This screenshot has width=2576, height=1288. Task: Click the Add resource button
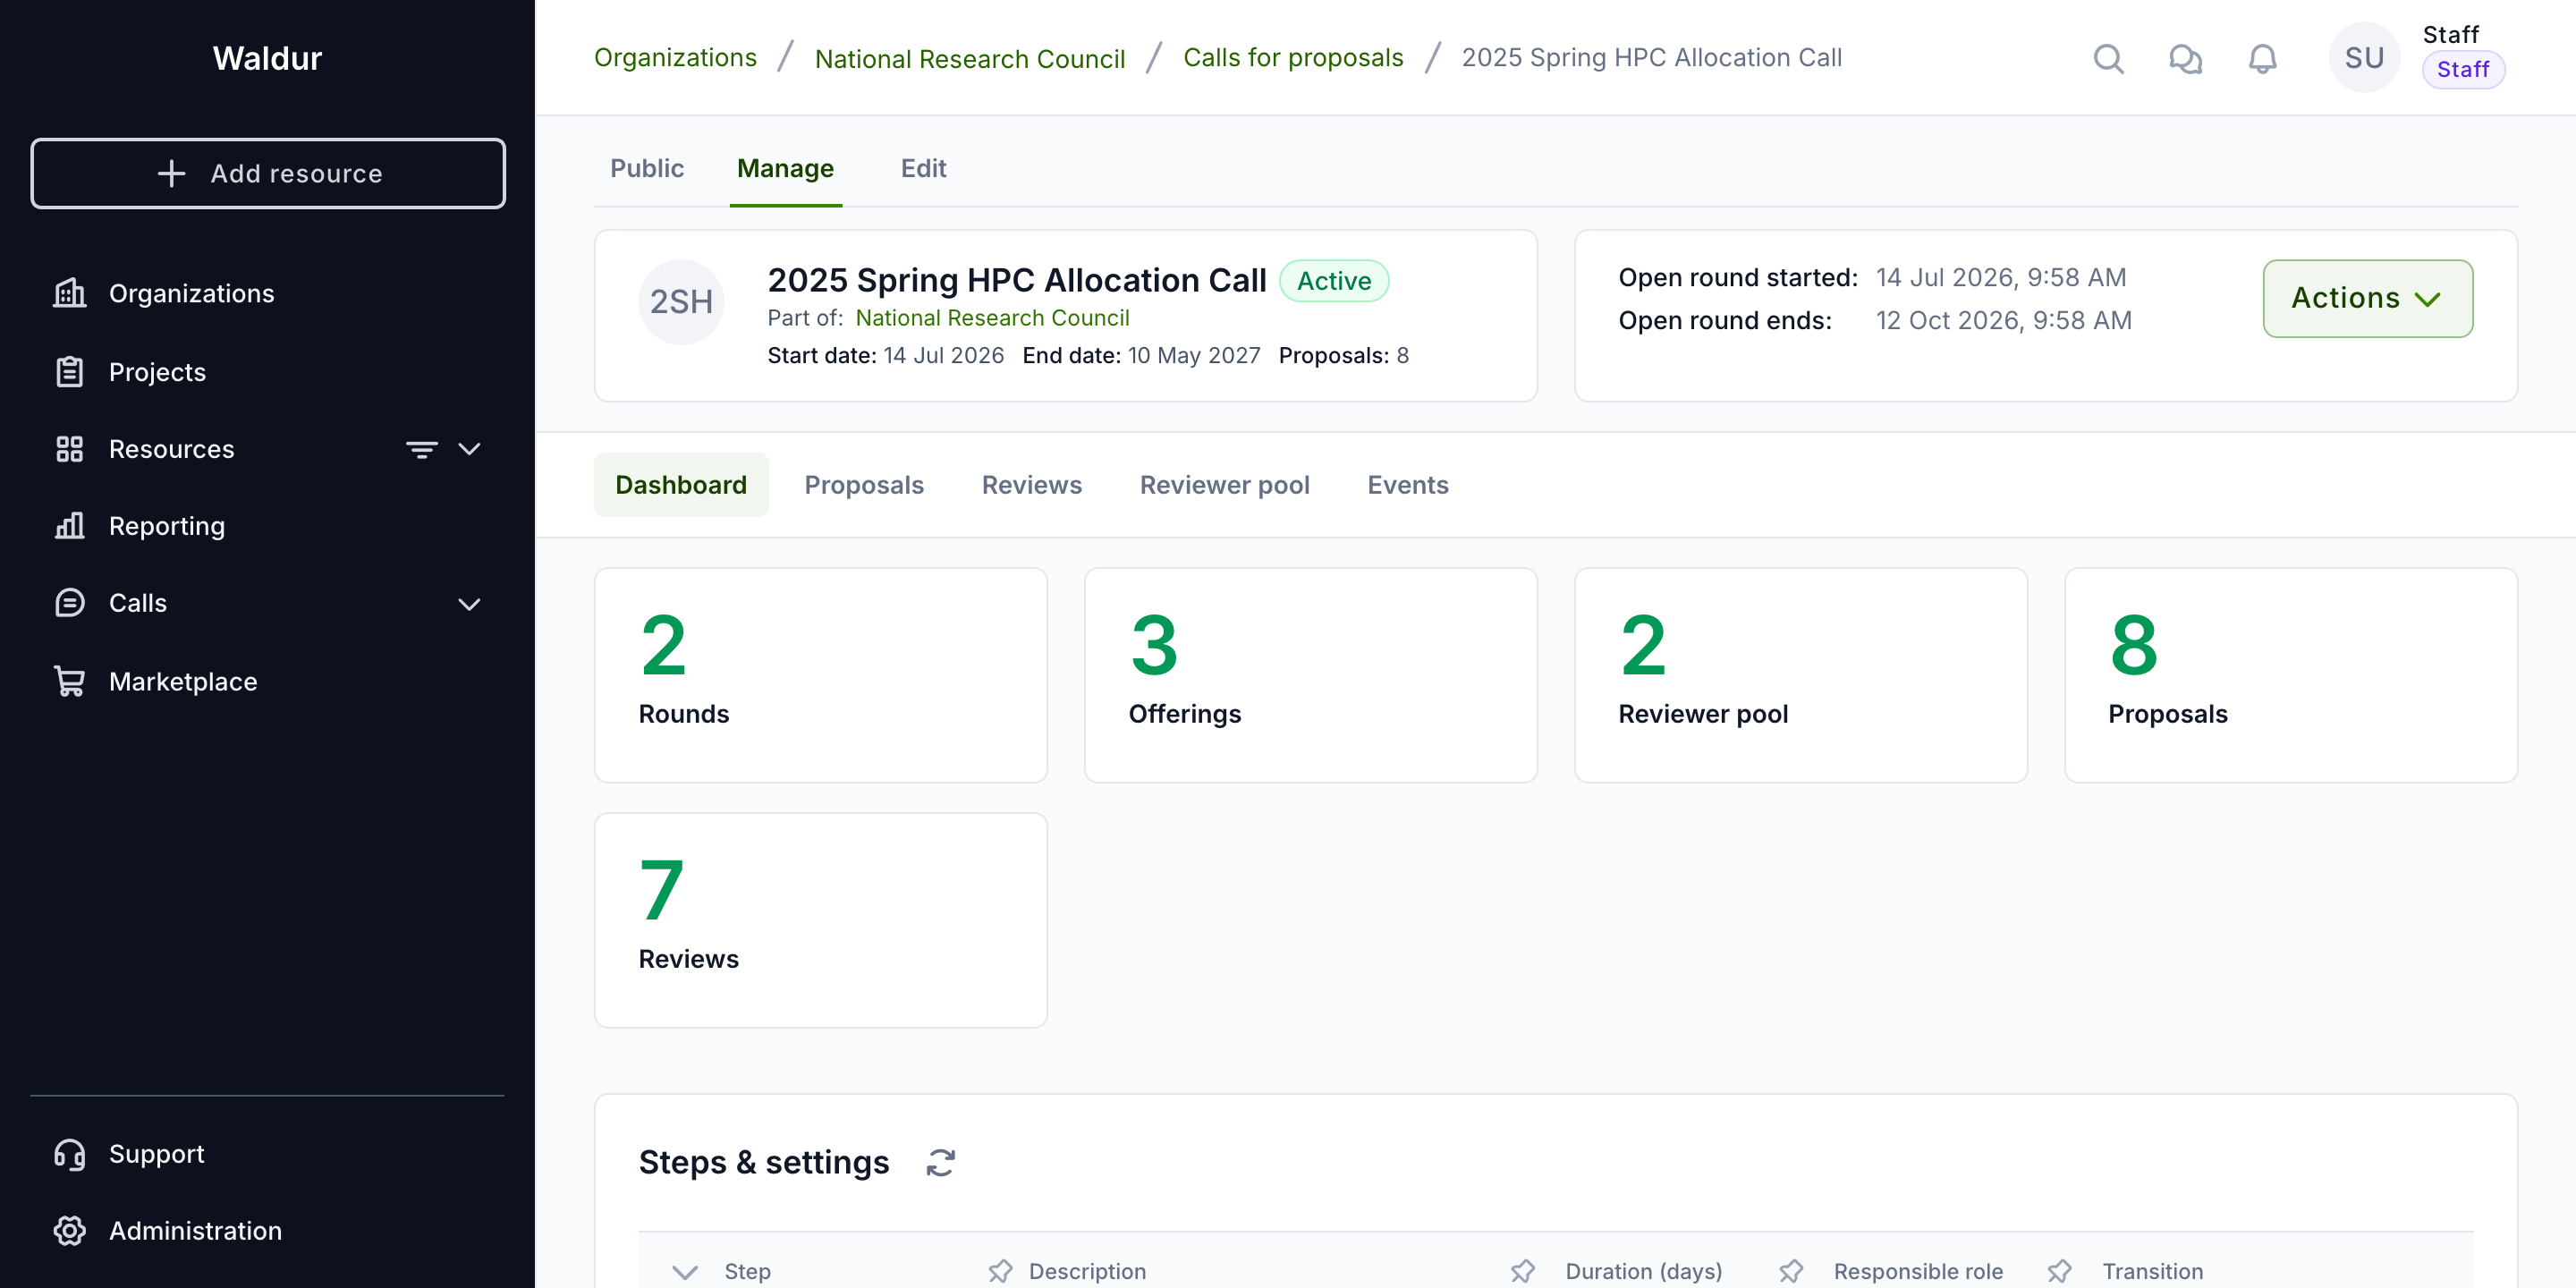268,173
